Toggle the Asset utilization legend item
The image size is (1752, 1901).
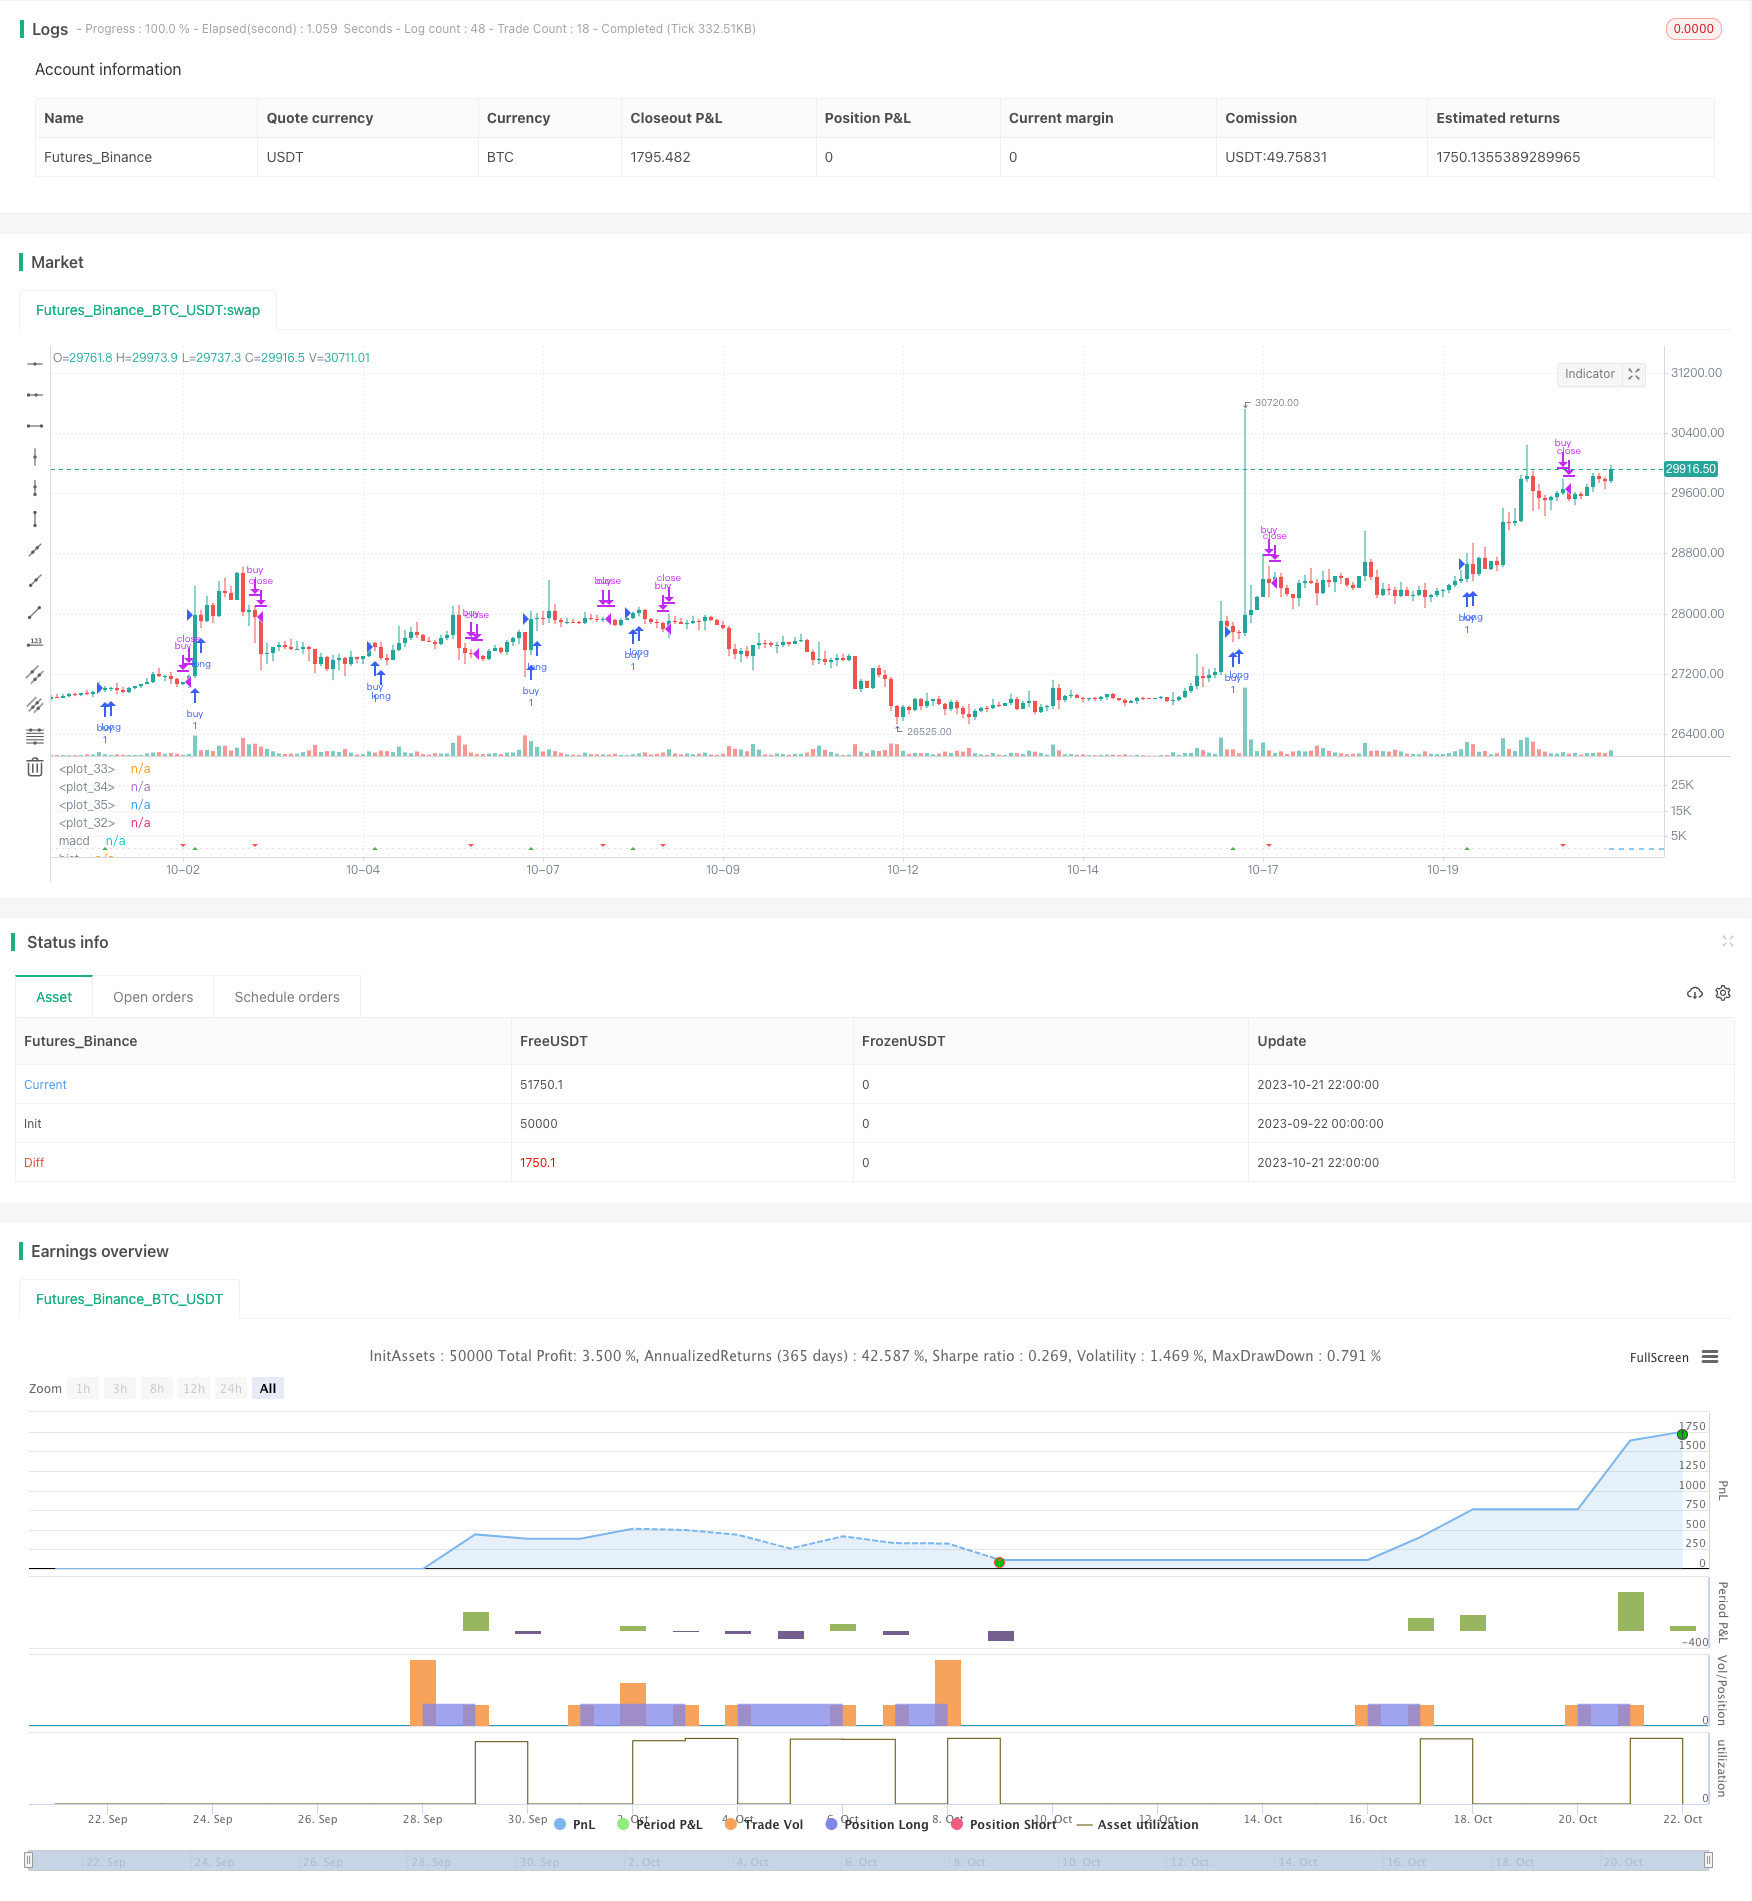click(x=1138, y=1824)
